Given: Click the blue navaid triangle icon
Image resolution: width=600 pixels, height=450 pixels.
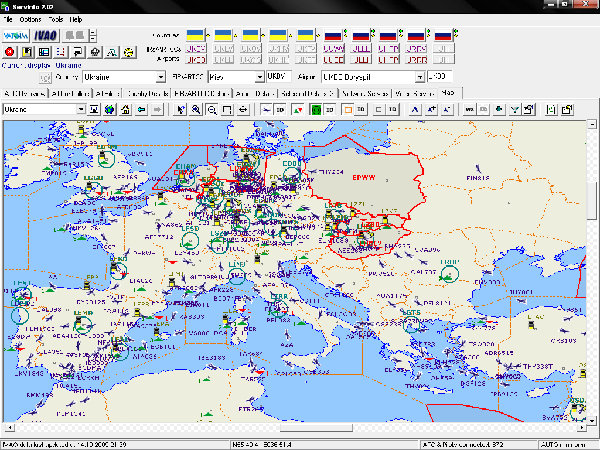Looking at the screenshot, I should pyautogui.click(x=415, y=109).
